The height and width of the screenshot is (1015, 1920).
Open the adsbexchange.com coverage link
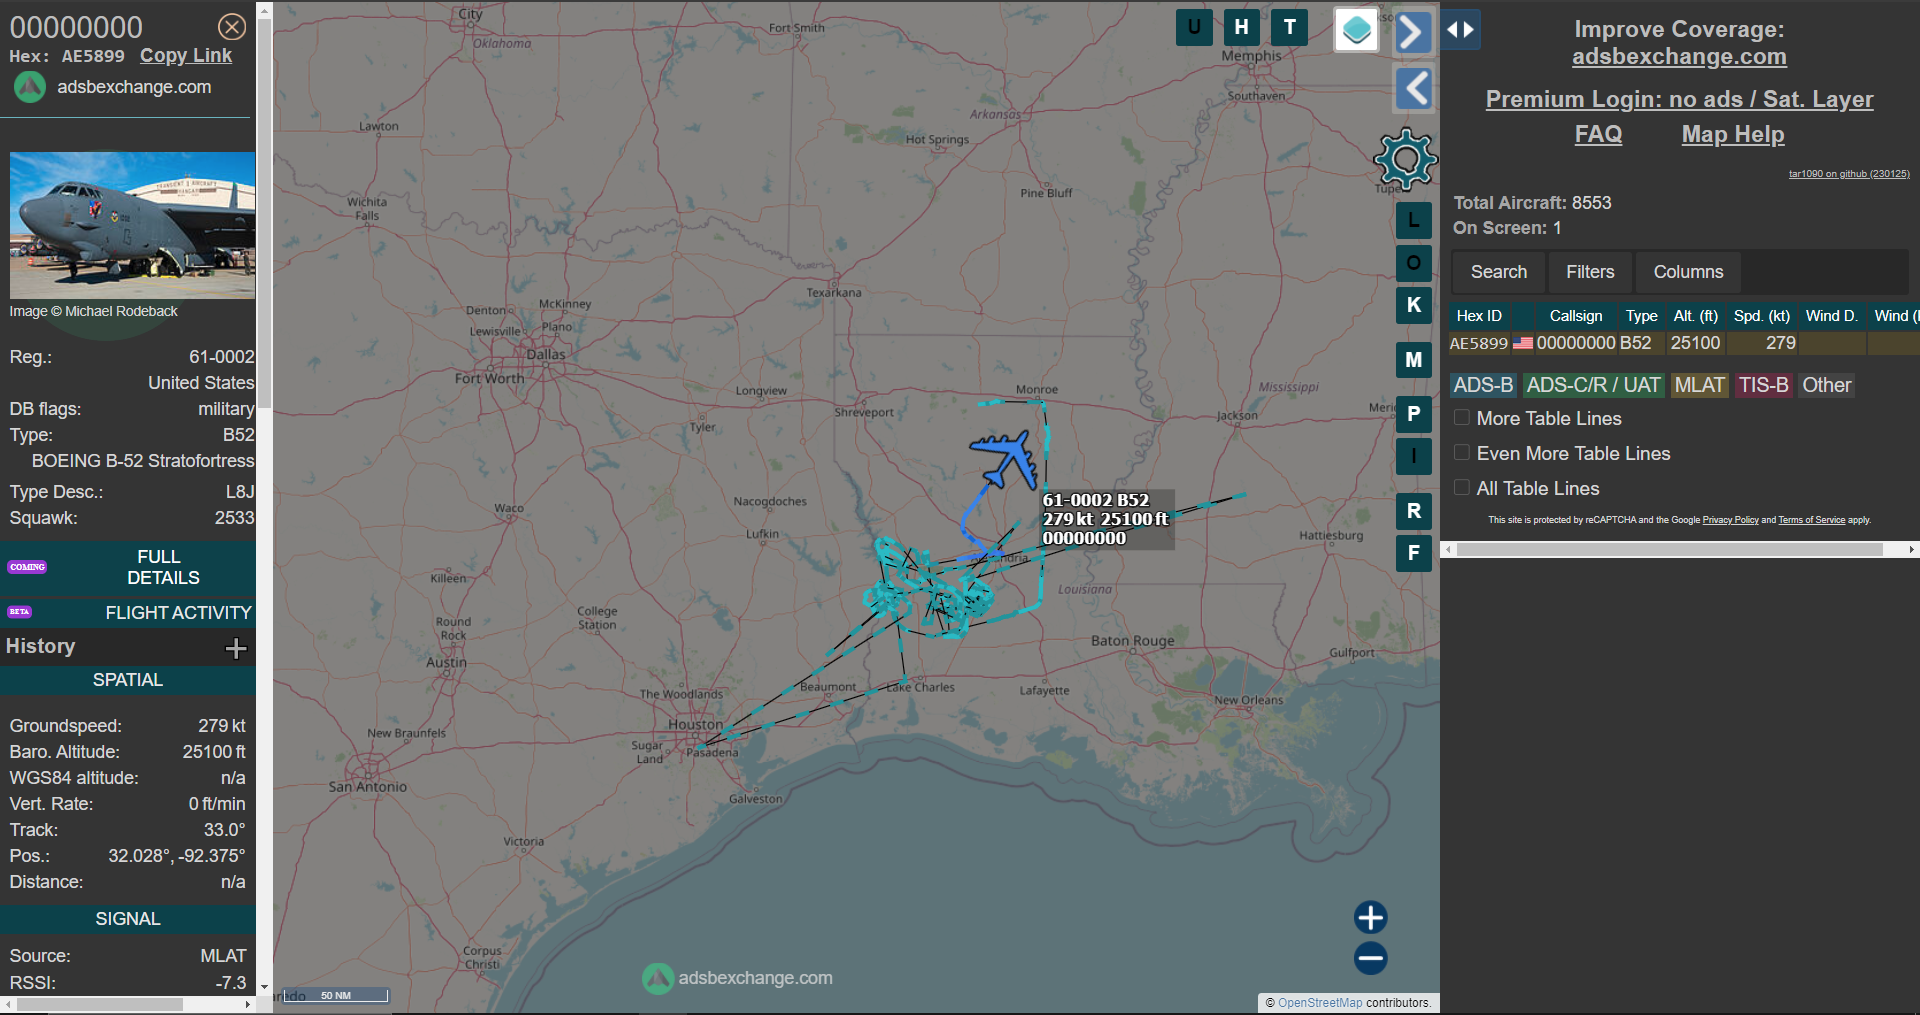click(1679, 57)
